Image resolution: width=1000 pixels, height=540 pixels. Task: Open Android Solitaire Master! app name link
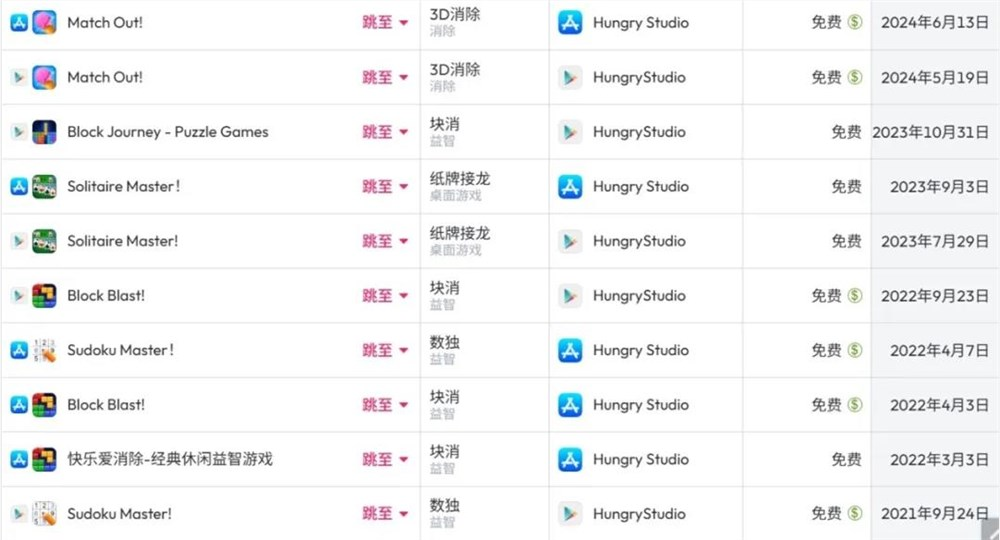tap(122, 241)
